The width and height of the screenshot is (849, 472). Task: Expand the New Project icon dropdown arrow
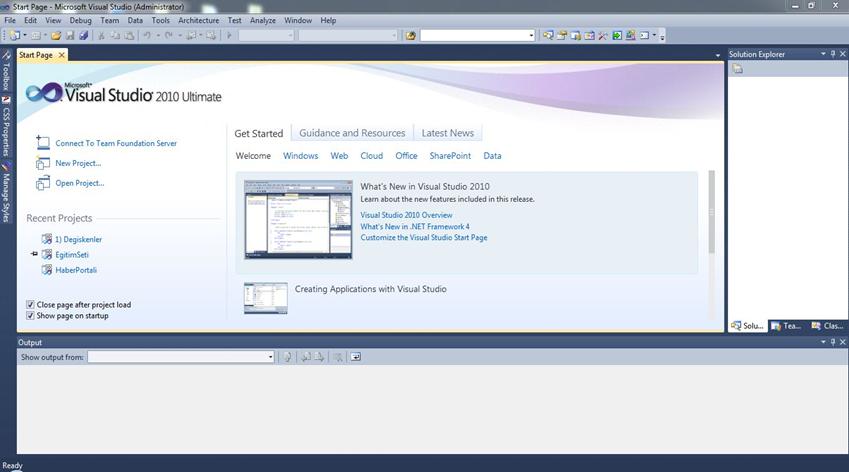coord(25,36)
